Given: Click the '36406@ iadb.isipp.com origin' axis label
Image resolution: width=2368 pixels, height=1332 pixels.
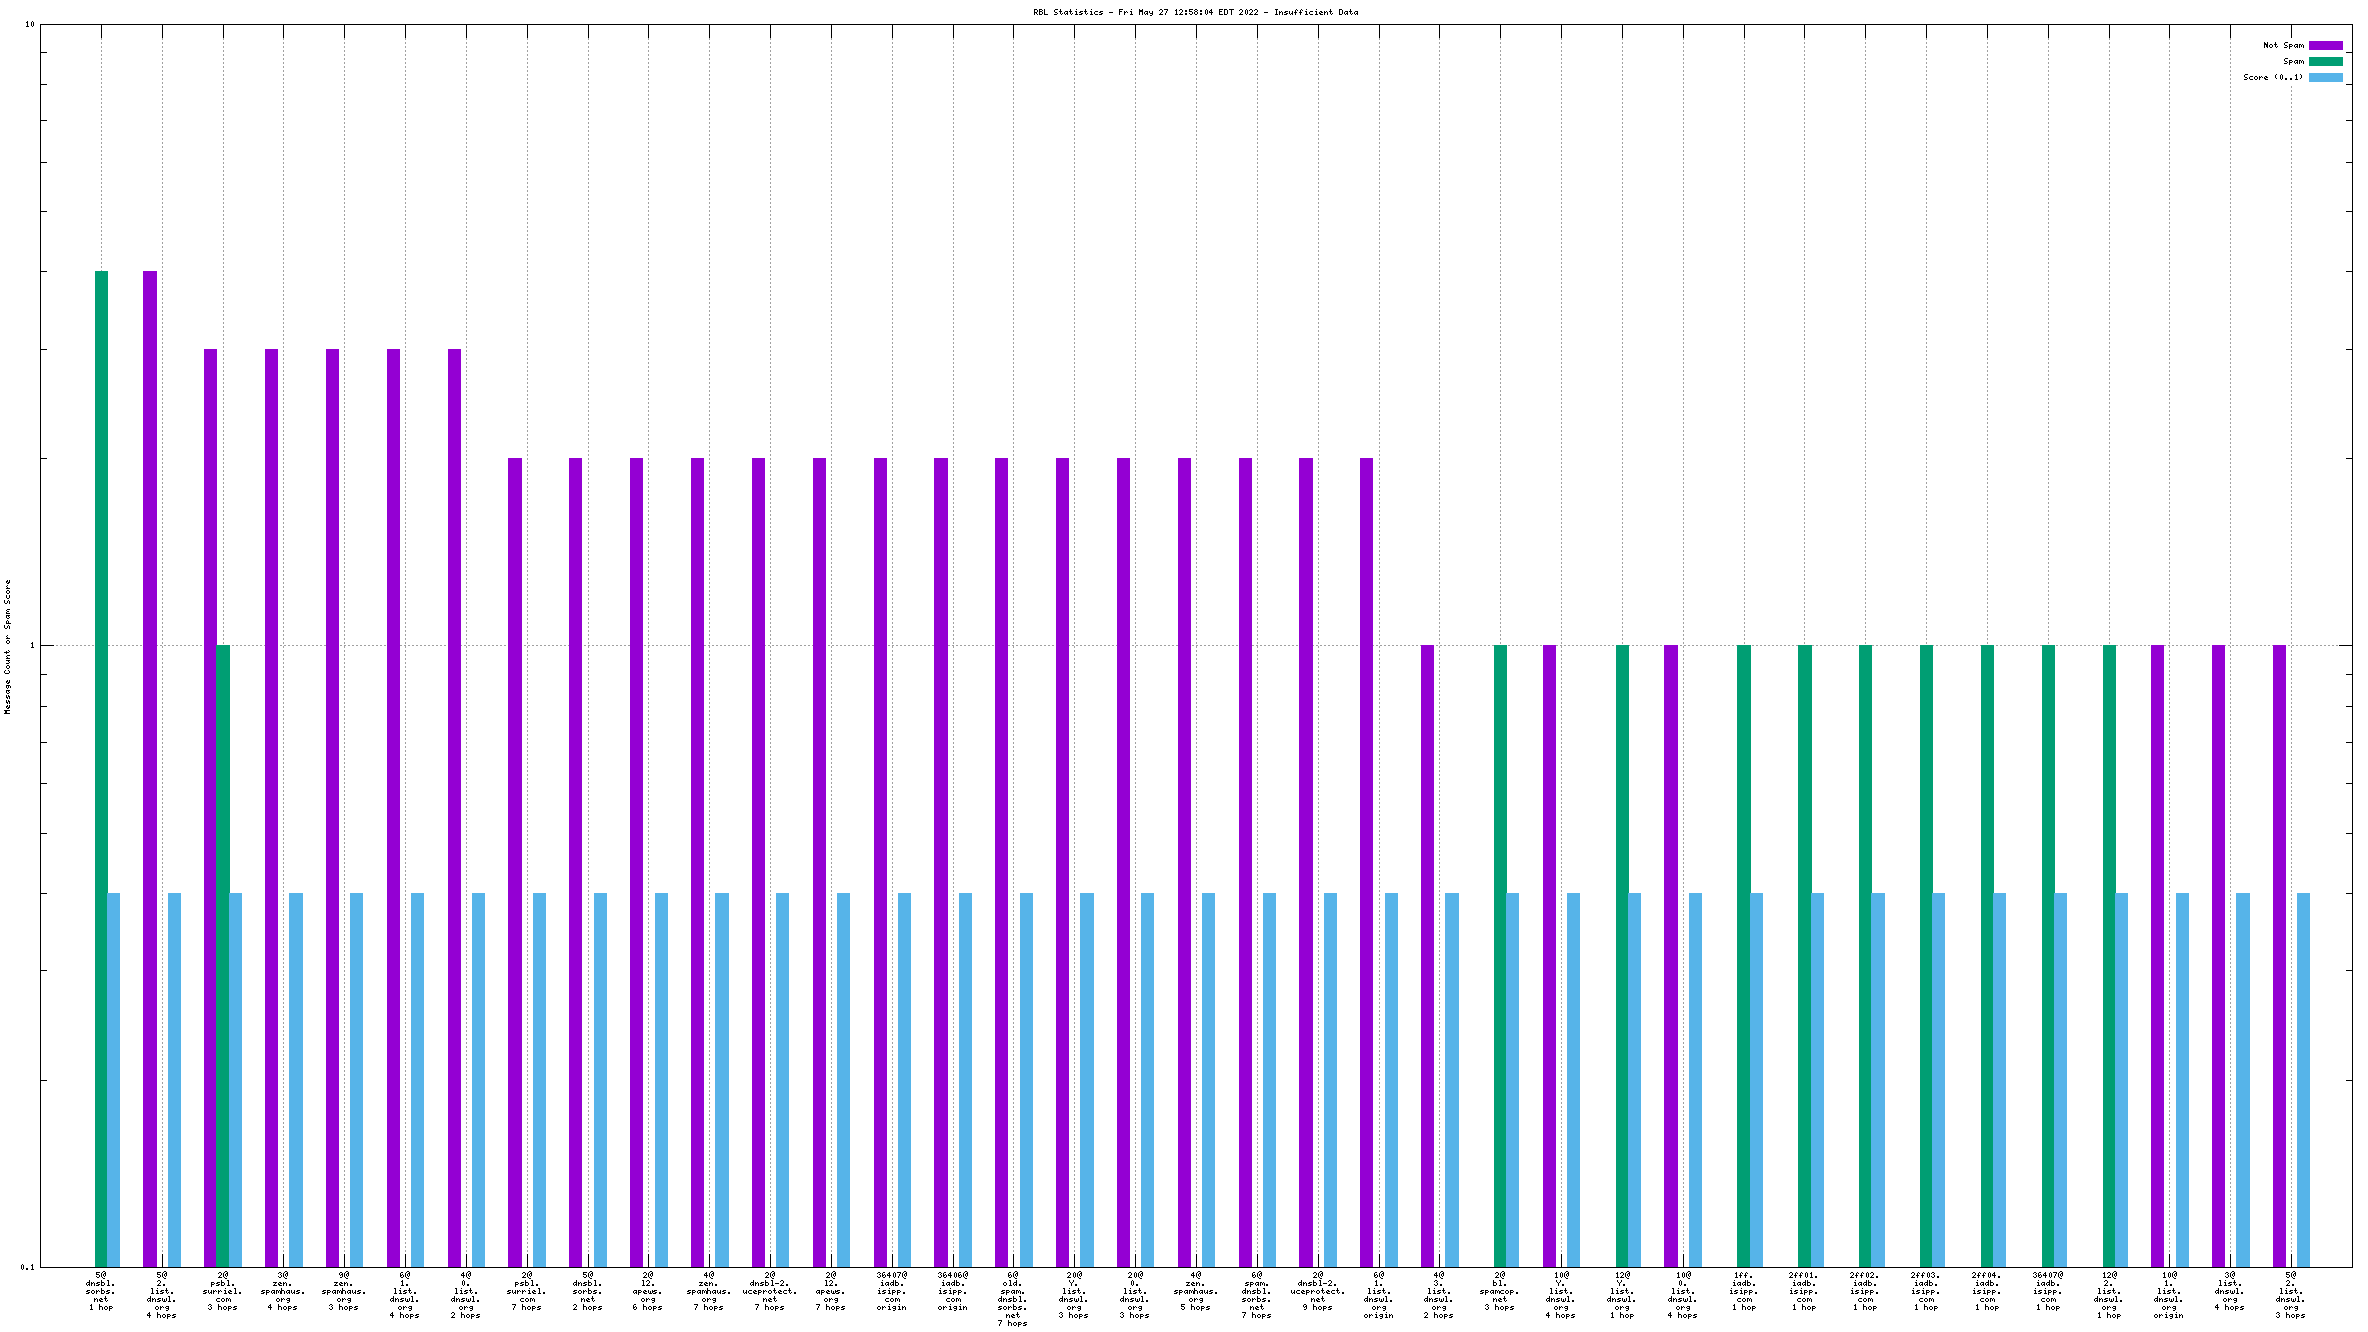Looking at the screenshot, I should 952,1291.
